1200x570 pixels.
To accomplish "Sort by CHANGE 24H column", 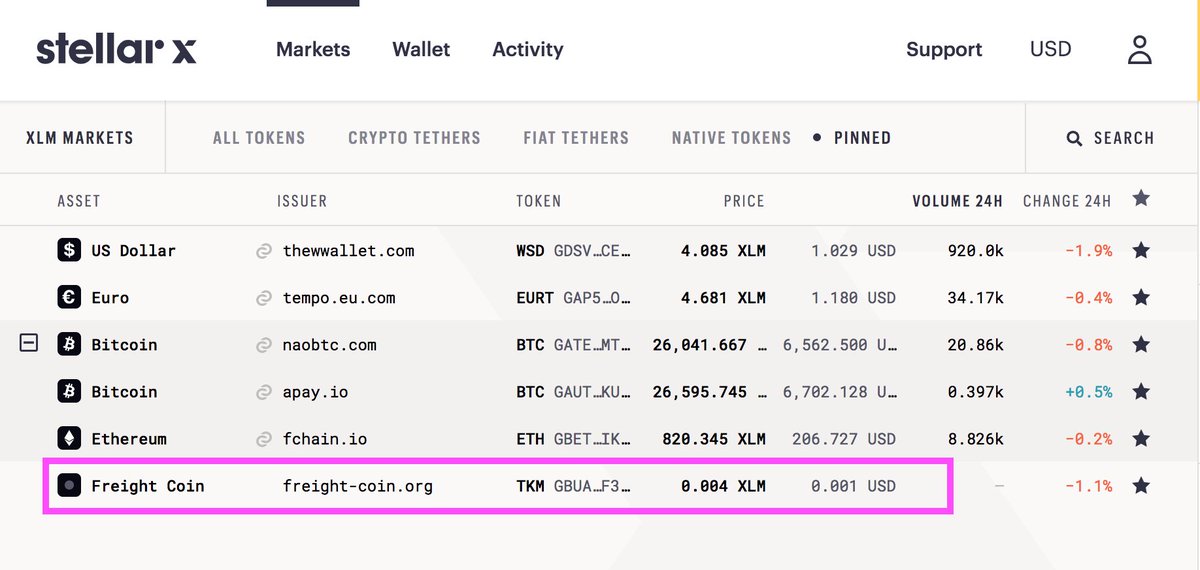I will [1067, 201].
